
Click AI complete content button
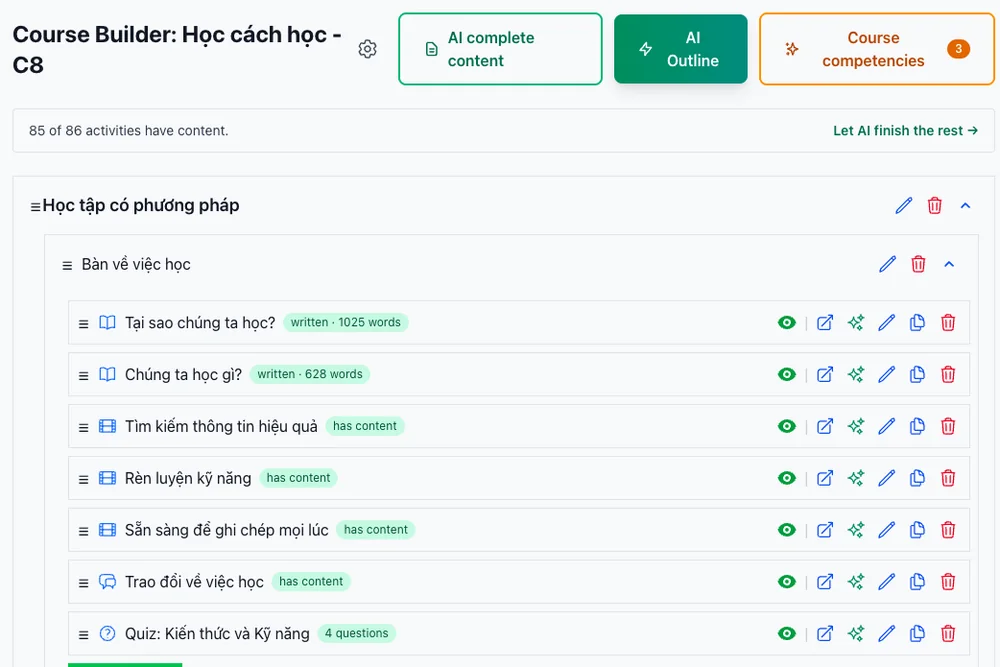(x=500, y=49)
